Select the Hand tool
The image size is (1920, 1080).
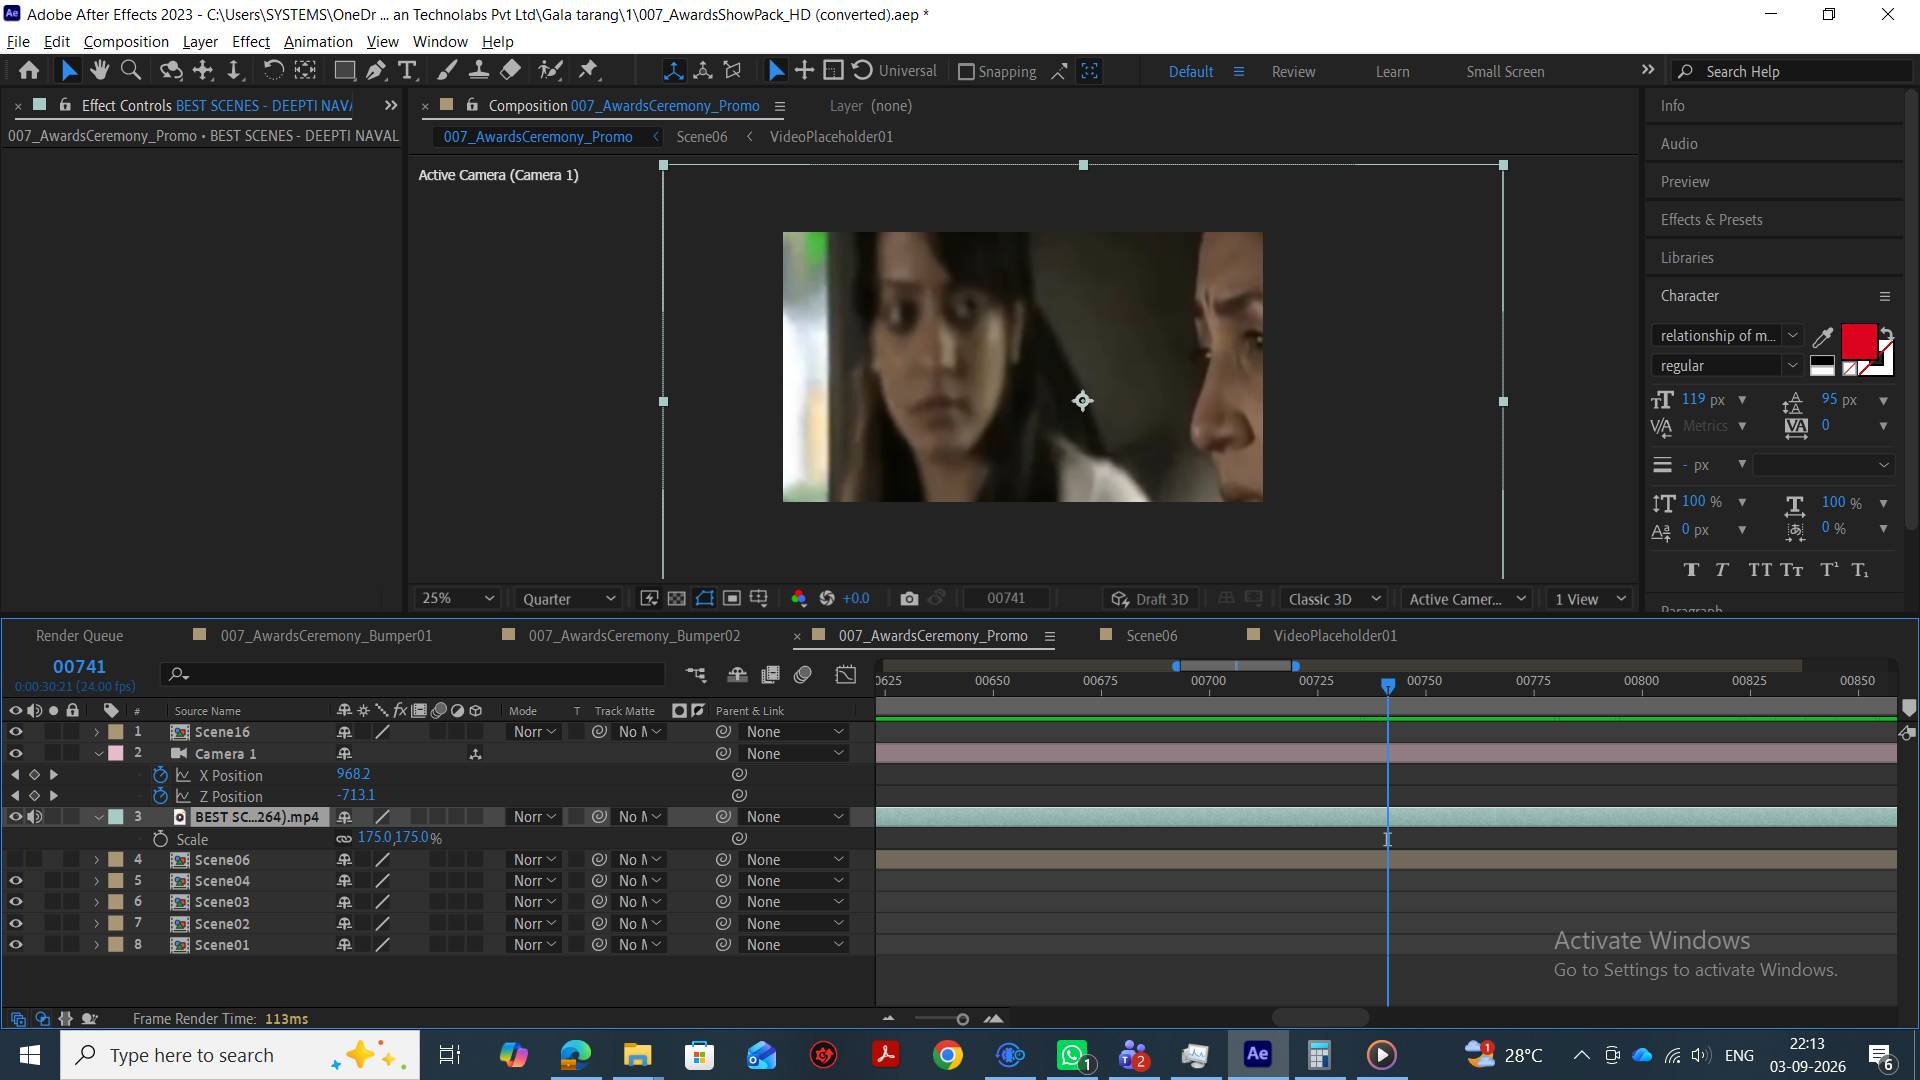coord(99,70)
